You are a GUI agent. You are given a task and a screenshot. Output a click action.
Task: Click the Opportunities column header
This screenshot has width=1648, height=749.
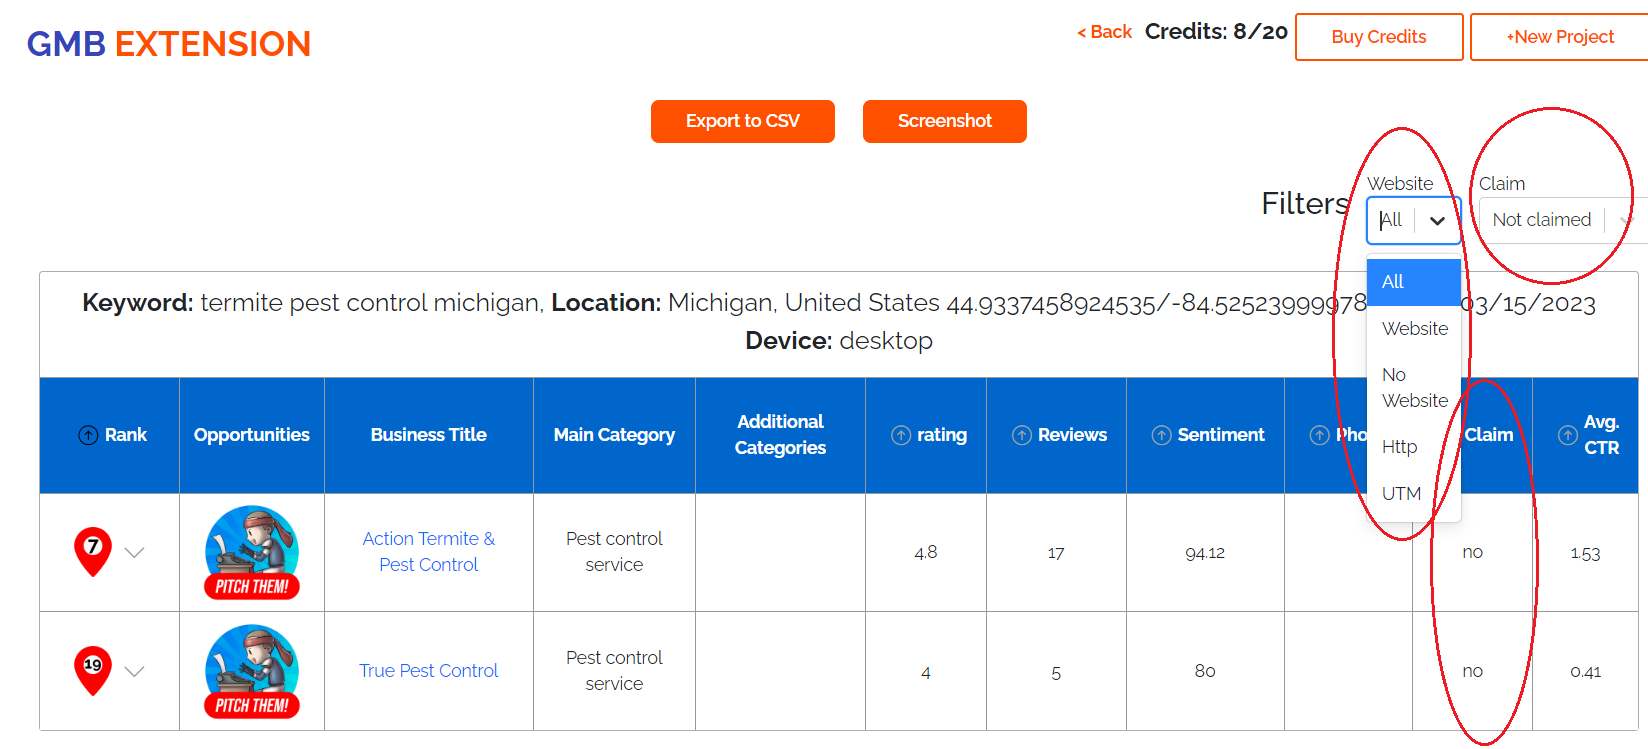point(252,435)
